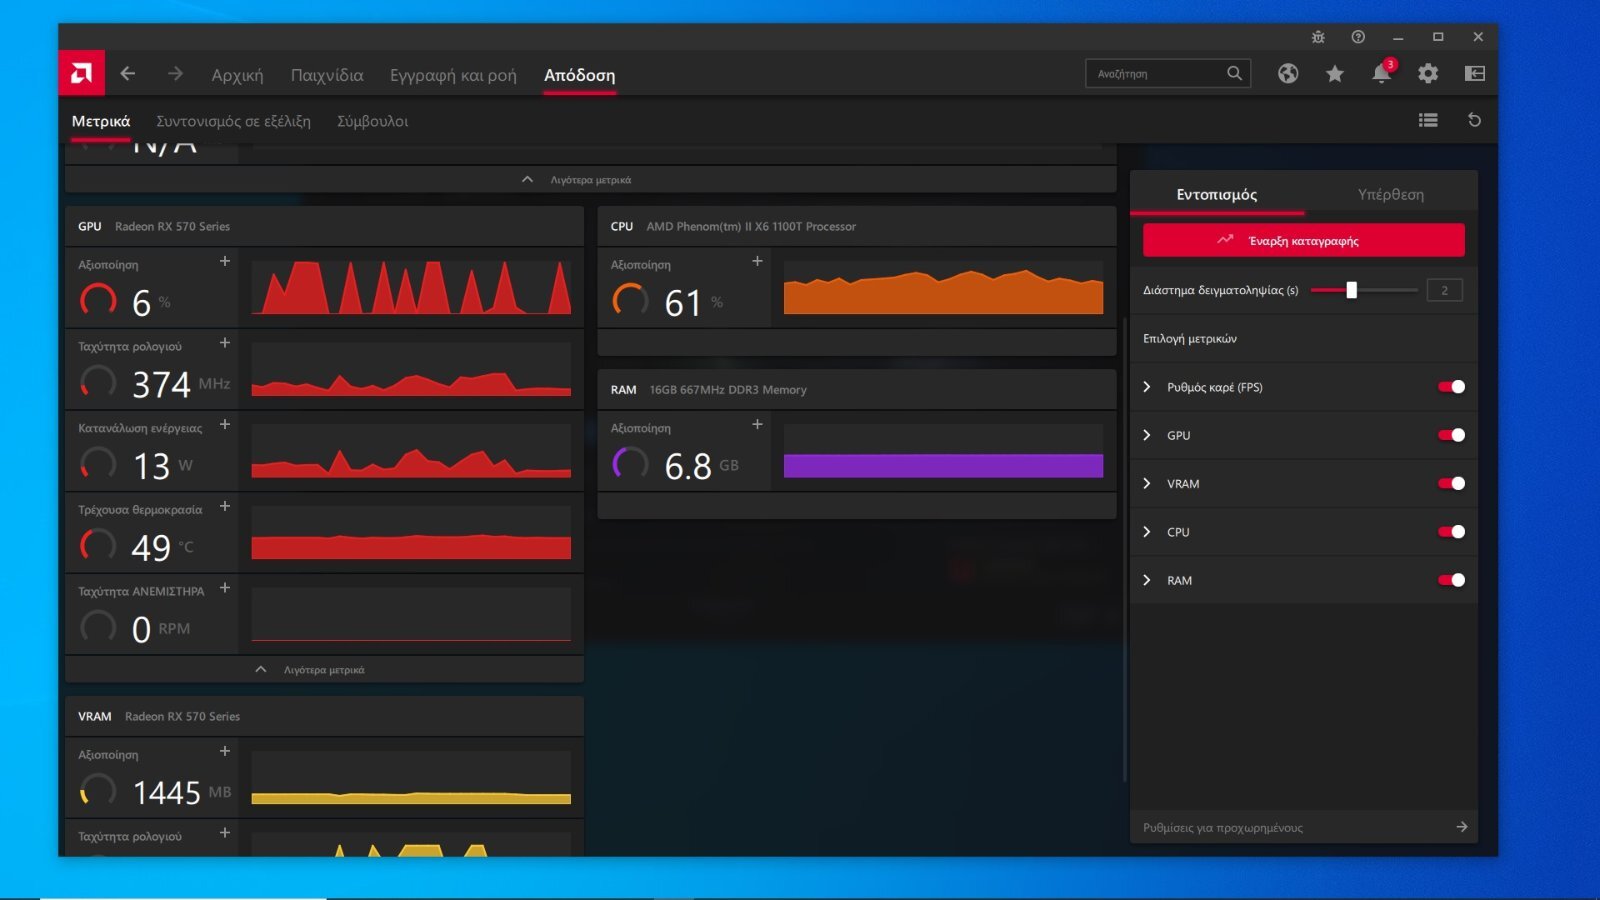Add RAM Αξιοποίηση metric with plus
1600x900 pixels.
pos(757,425)
